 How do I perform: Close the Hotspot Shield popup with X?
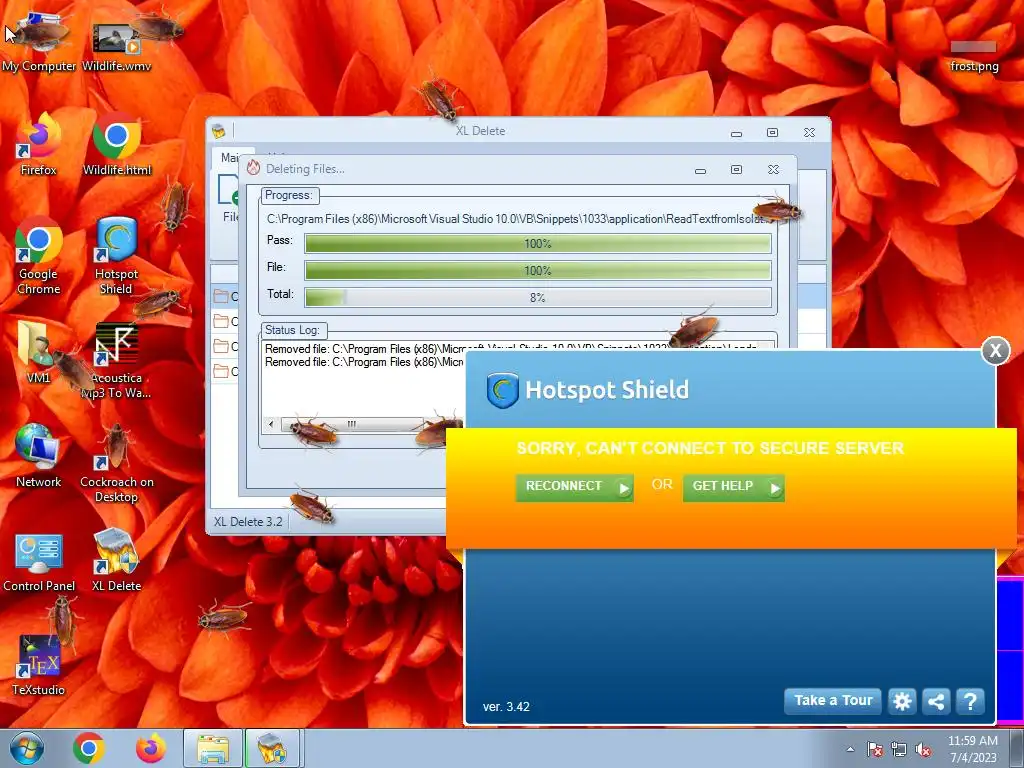pyautogui.click(x=995, y=351)
